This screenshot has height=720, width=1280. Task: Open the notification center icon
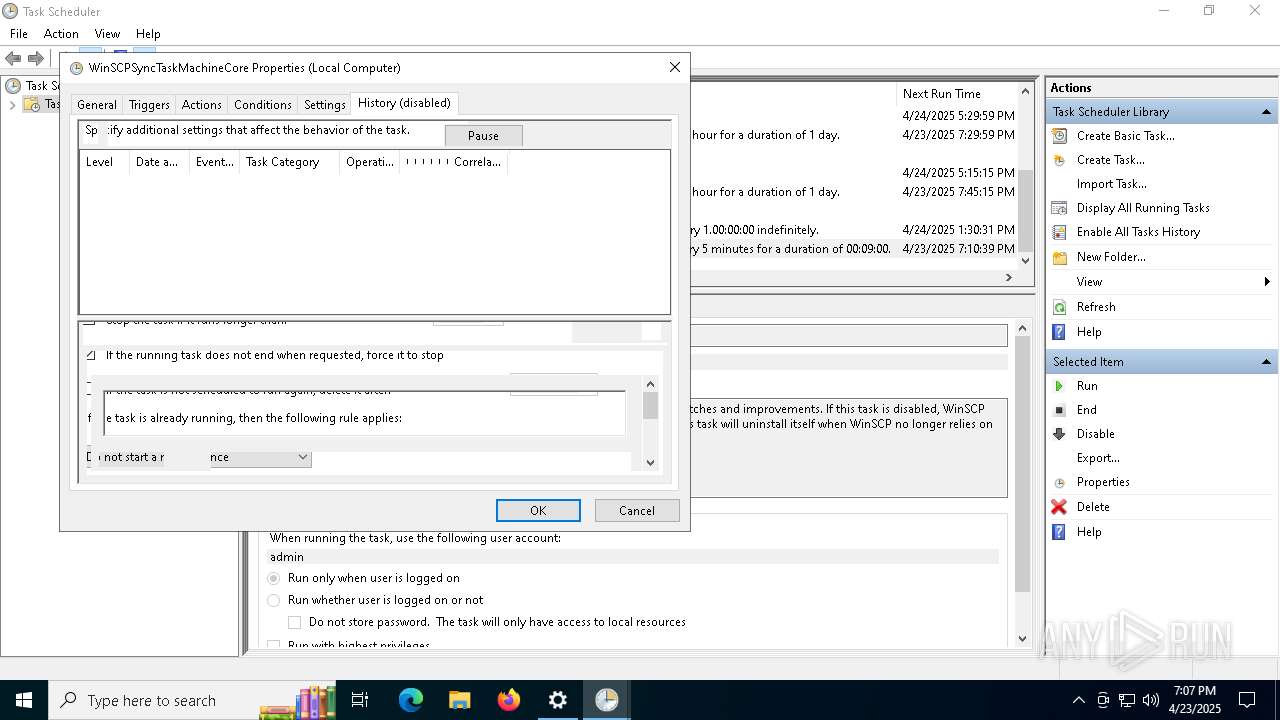click(x=1247, y=700)
